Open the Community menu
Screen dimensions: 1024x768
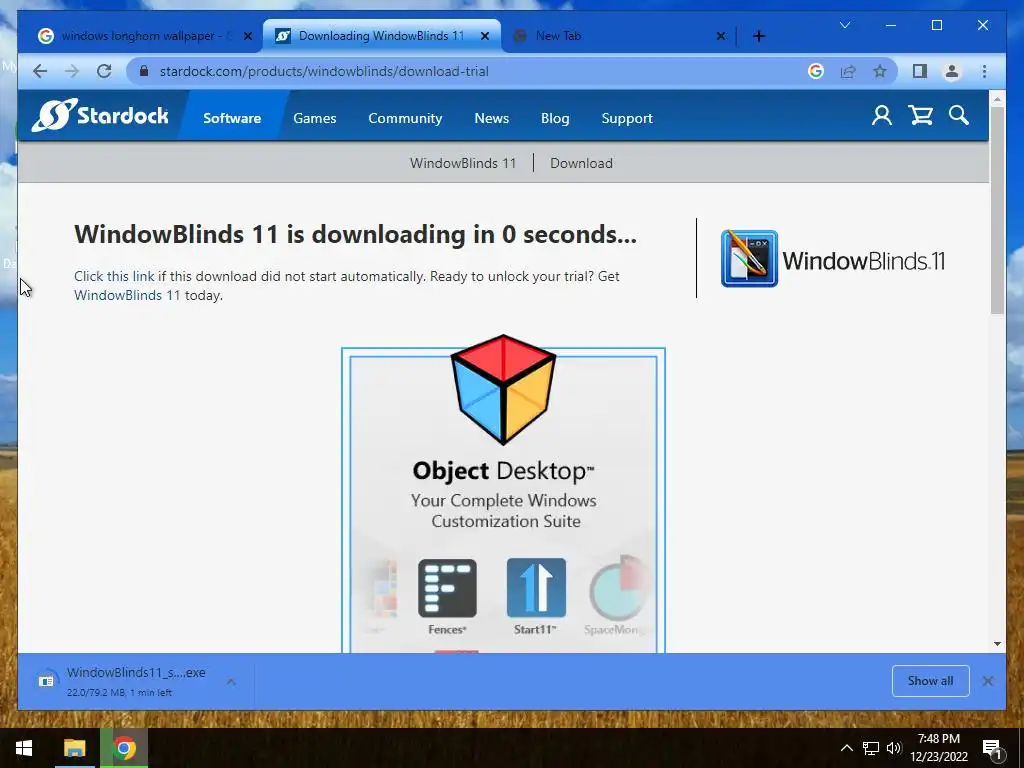(405, 118)
